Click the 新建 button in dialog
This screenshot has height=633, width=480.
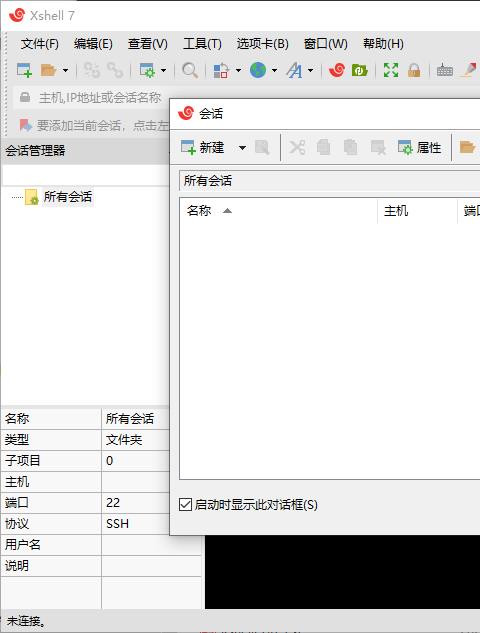tap(203, 148)
